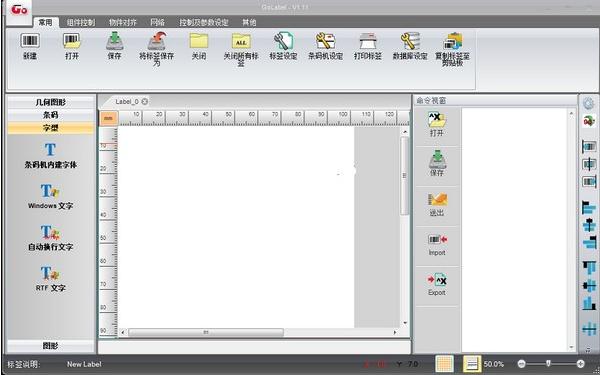
Task: Expand the 几何图形 panel section
Action: tap(51, 102)
